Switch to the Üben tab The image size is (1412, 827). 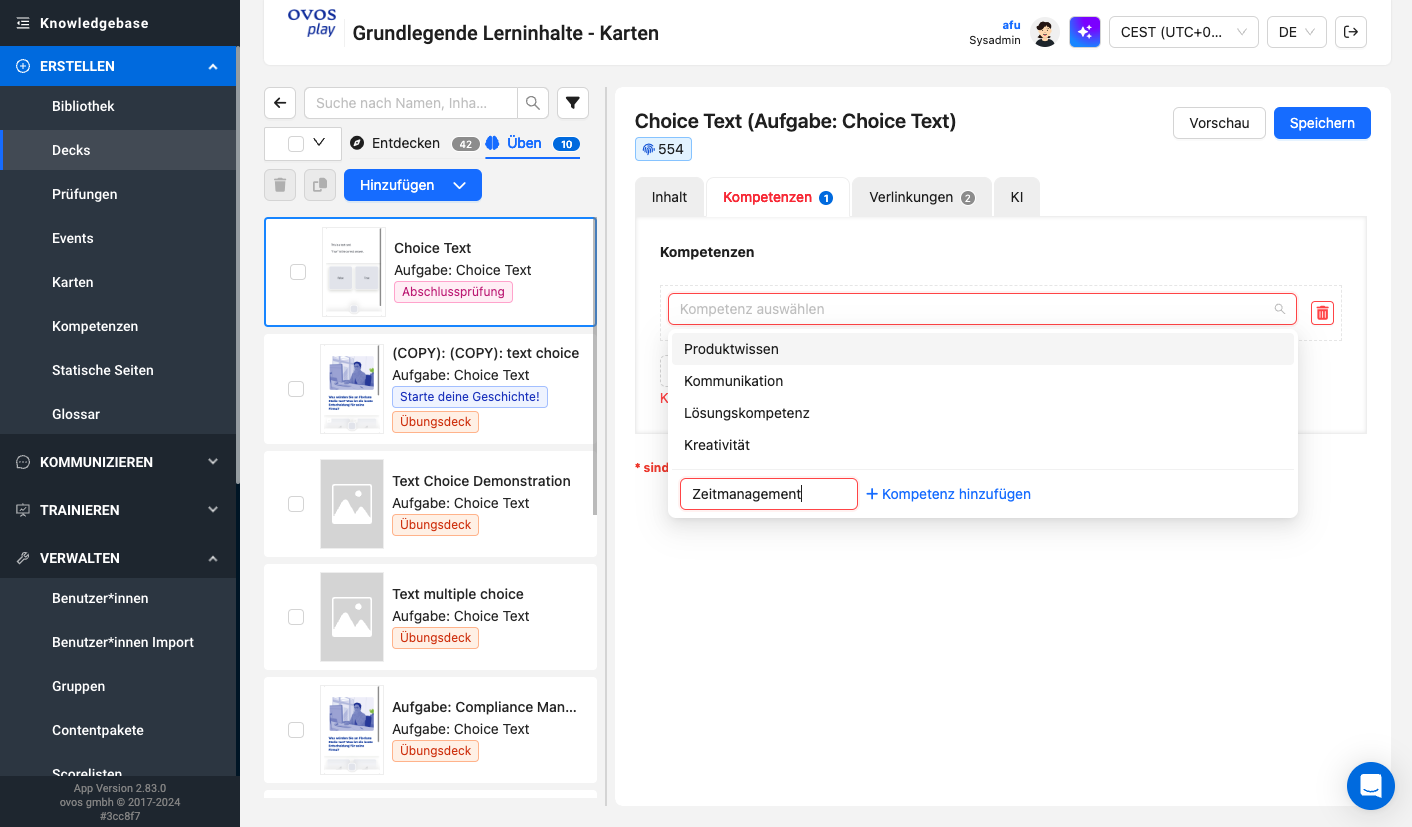pyautogui.click(x=533, y=143)
